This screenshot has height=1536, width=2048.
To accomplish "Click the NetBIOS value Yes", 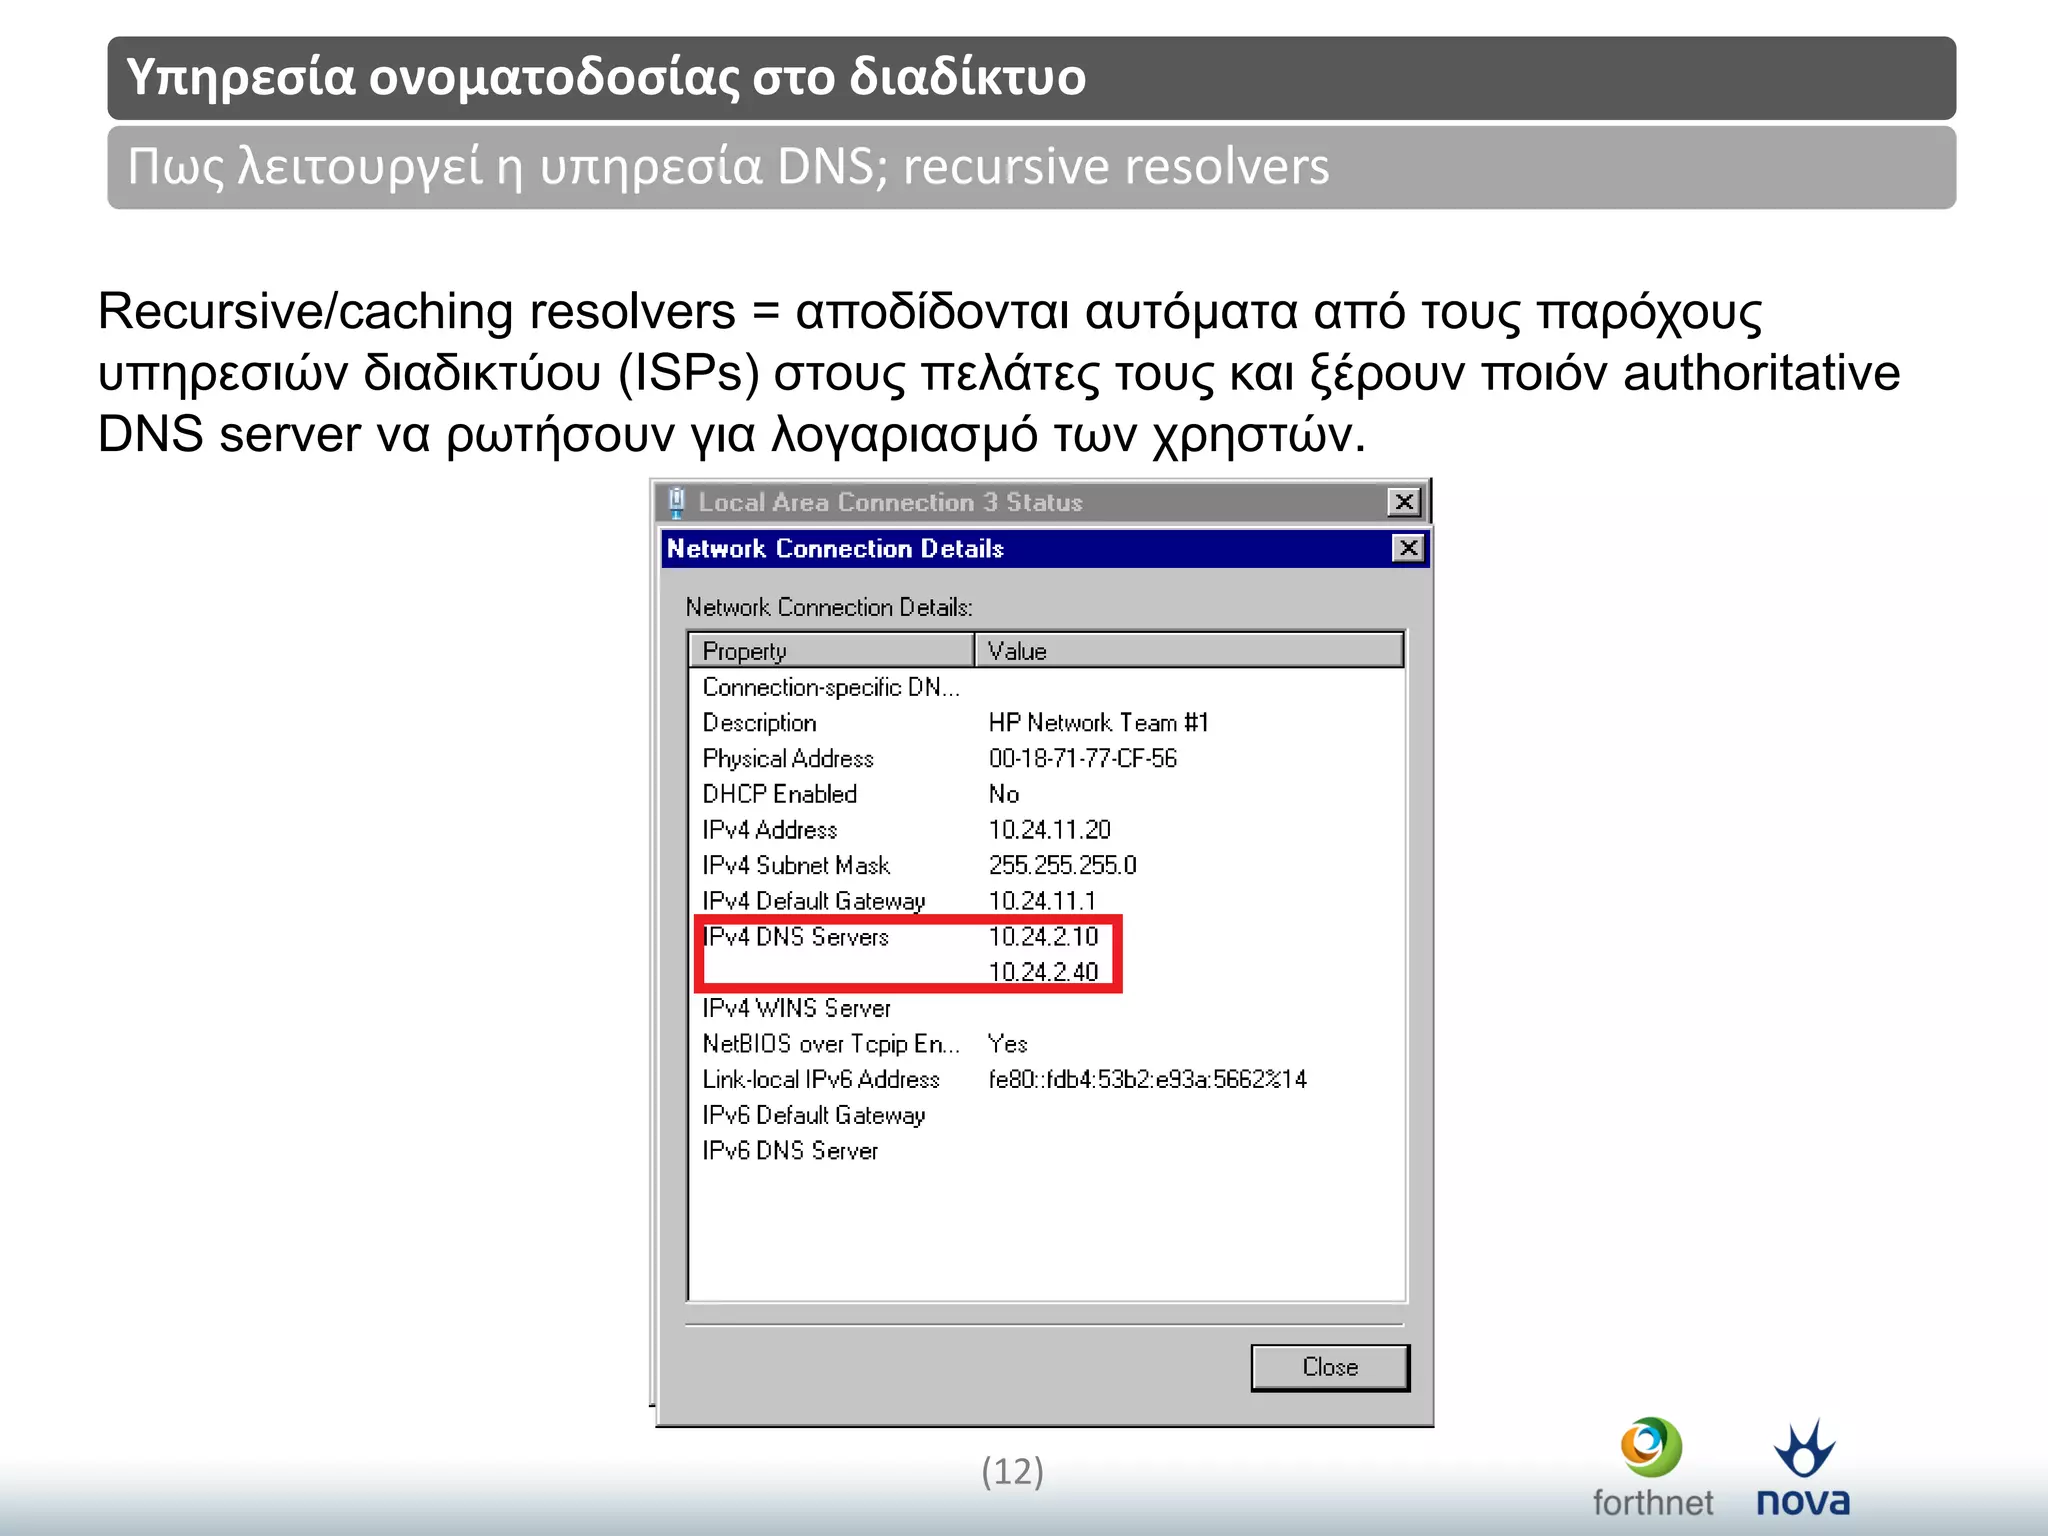I will 1007,1044.
